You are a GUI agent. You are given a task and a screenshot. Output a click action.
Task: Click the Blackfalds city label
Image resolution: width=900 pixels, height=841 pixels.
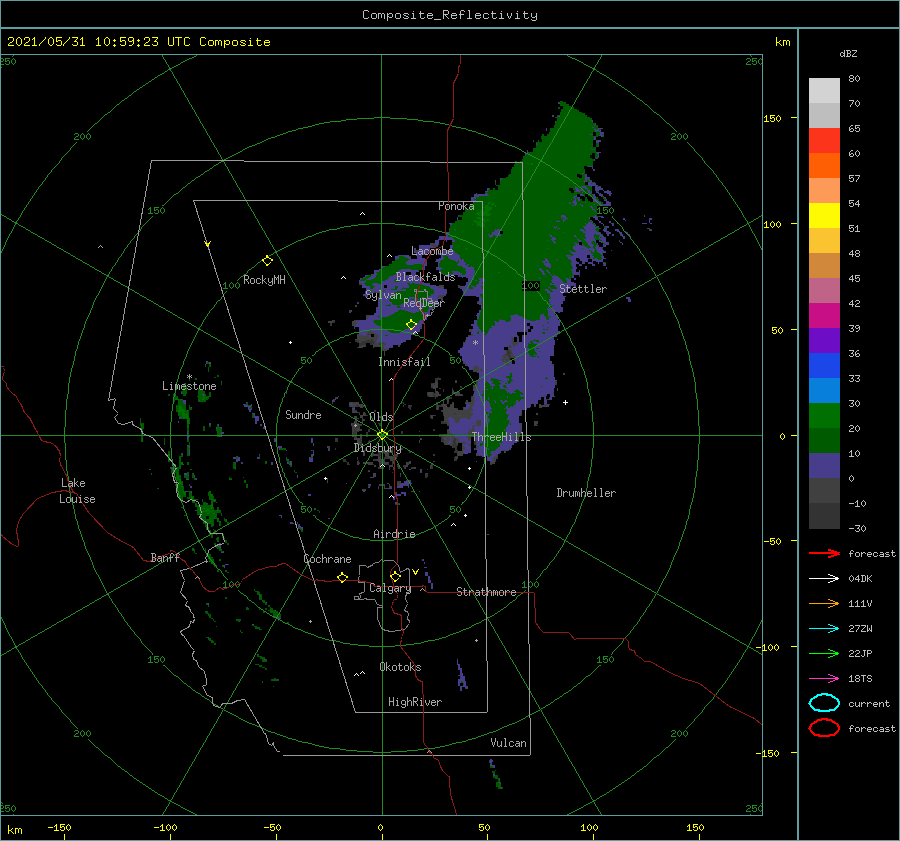pos(425,277)
